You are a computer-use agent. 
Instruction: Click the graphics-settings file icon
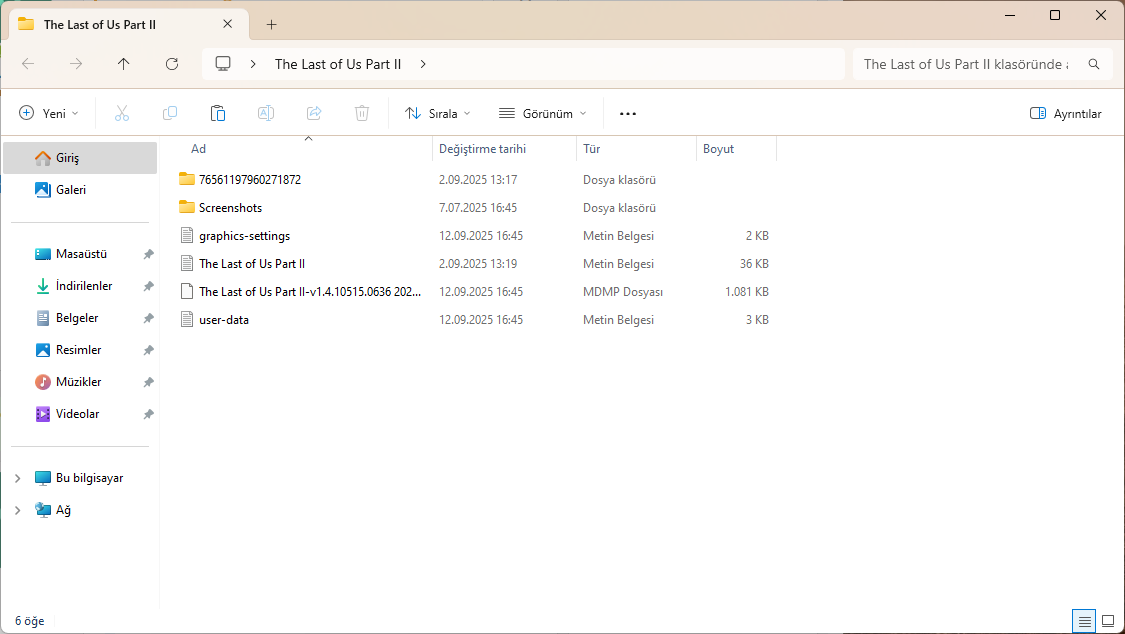[x=187, y=235]
